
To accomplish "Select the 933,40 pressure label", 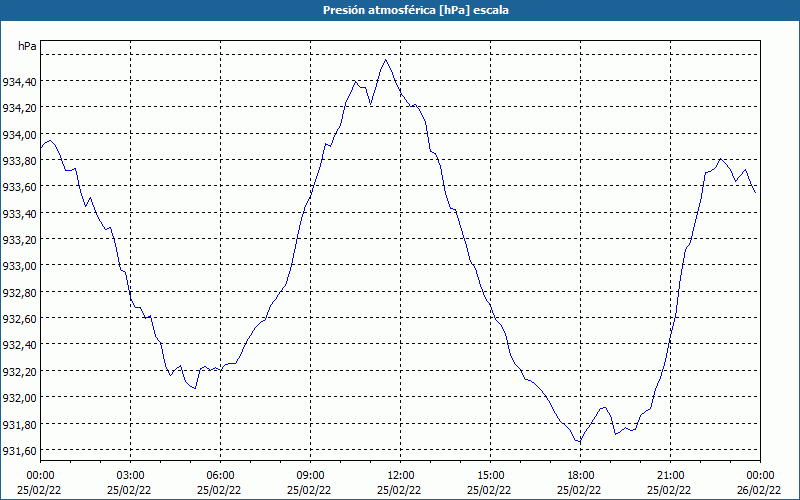I will [x=19, y=213].
